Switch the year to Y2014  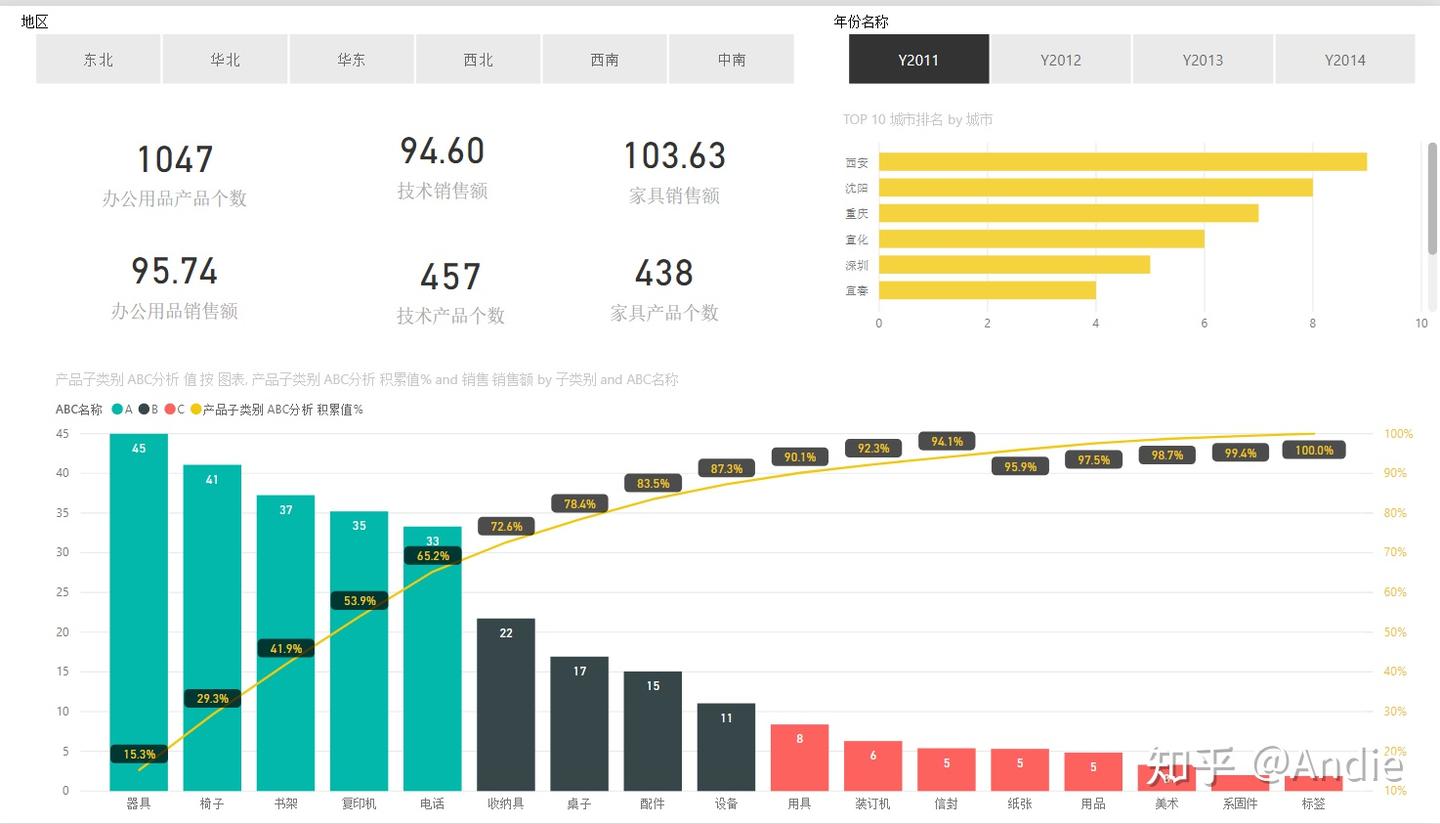pos(1345,59)
